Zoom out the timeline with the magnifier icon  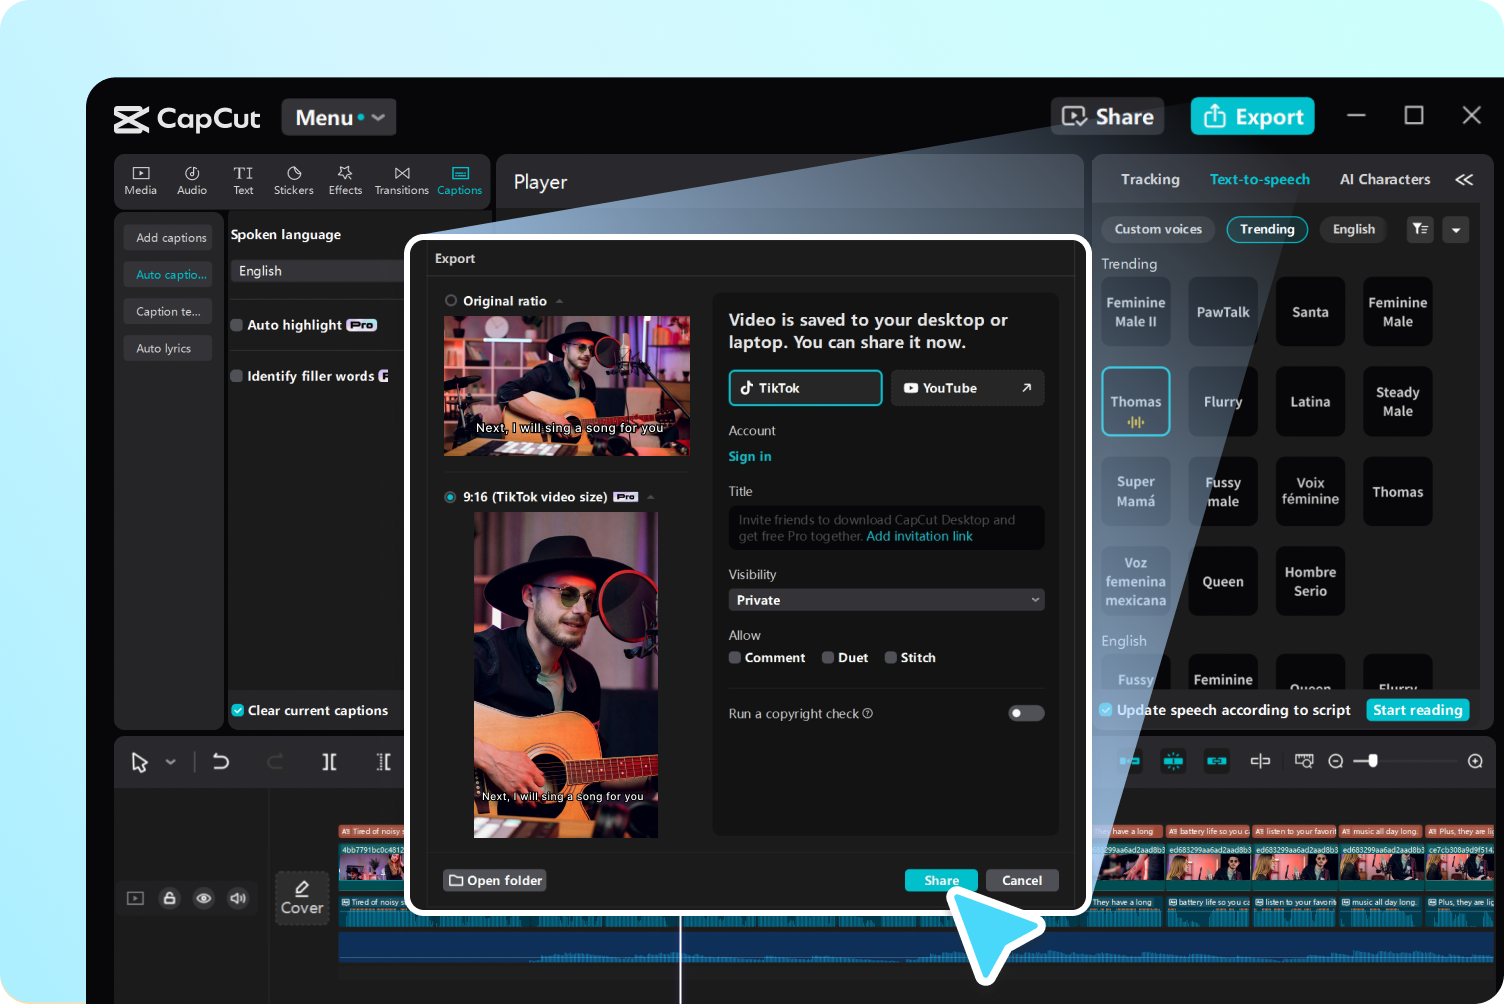pyautogui.click(x=1336, y=761)
